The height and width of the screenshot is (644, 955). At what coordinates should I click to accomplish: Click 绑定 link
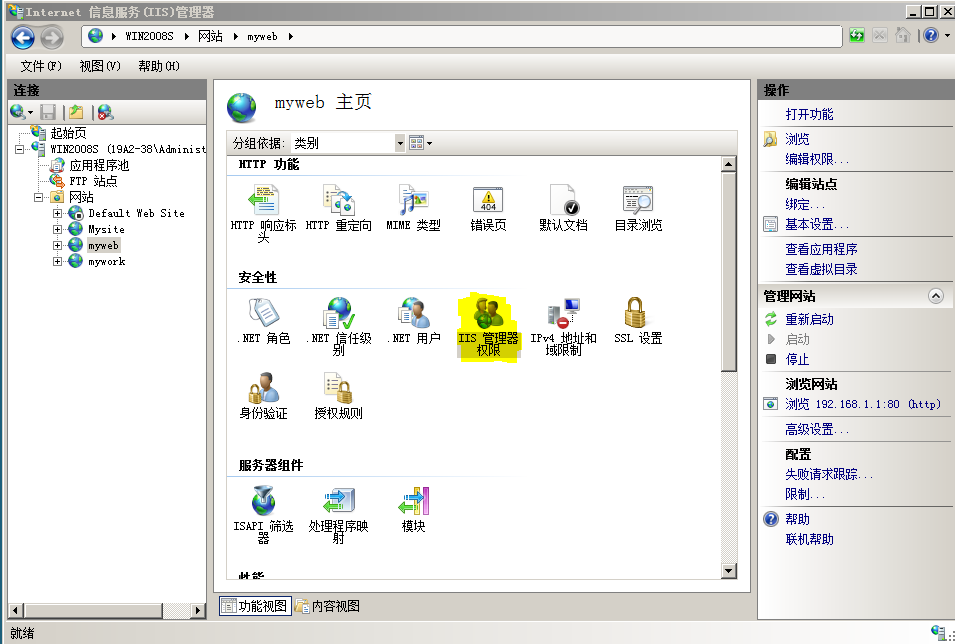point(805,204)
